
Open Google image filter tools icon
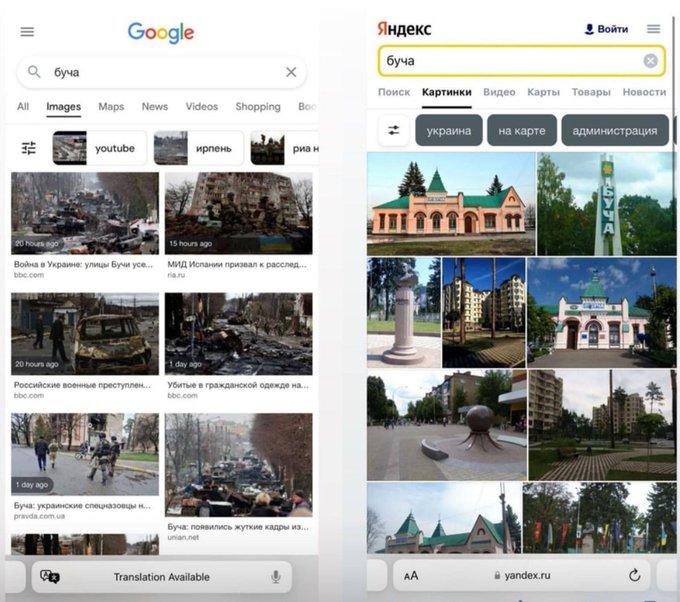coord(29,148)
